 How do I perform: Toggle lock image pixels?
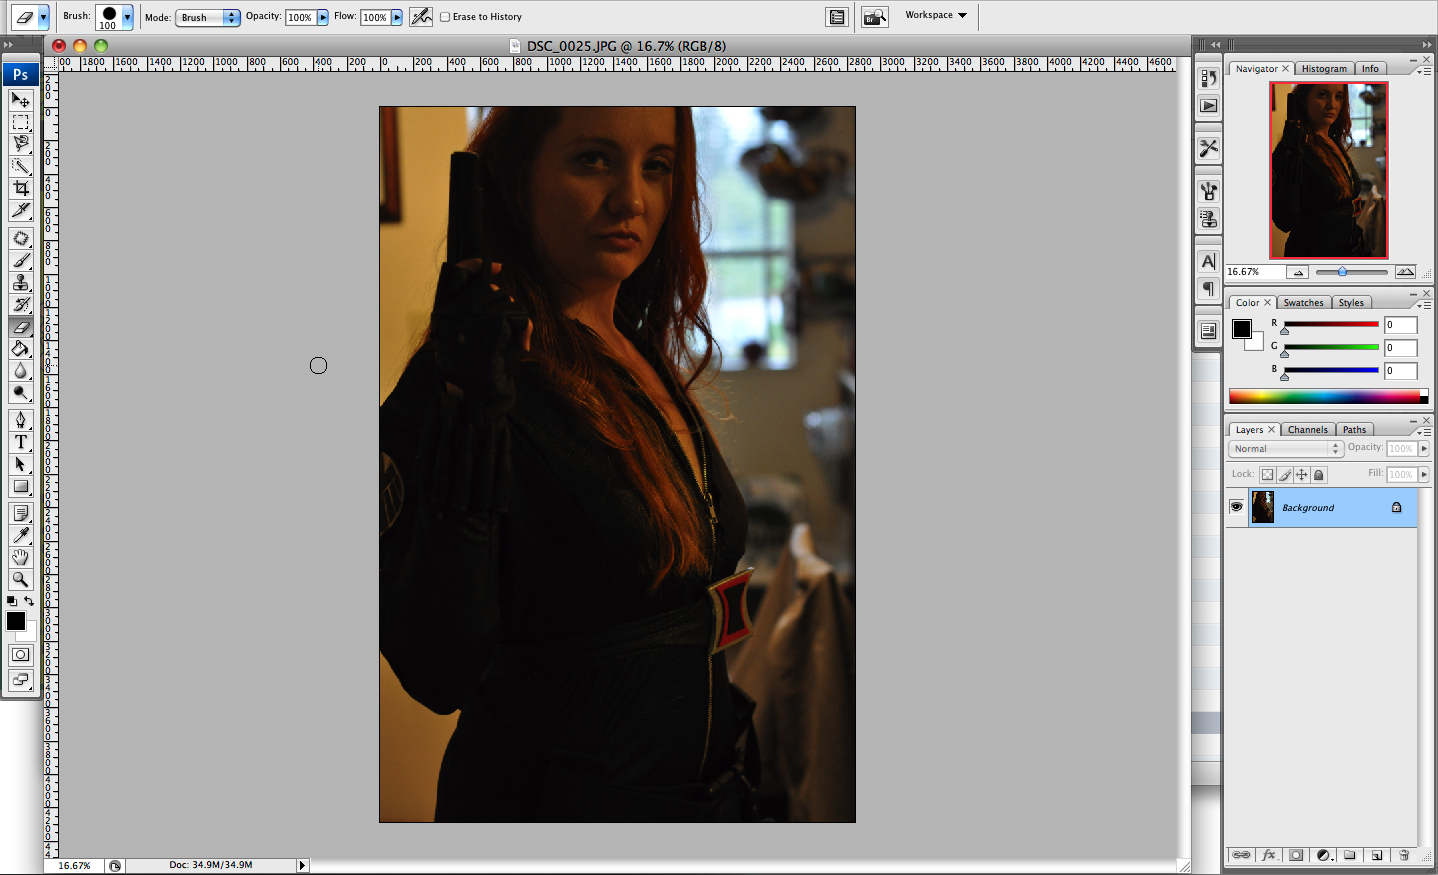(1284, 475)
